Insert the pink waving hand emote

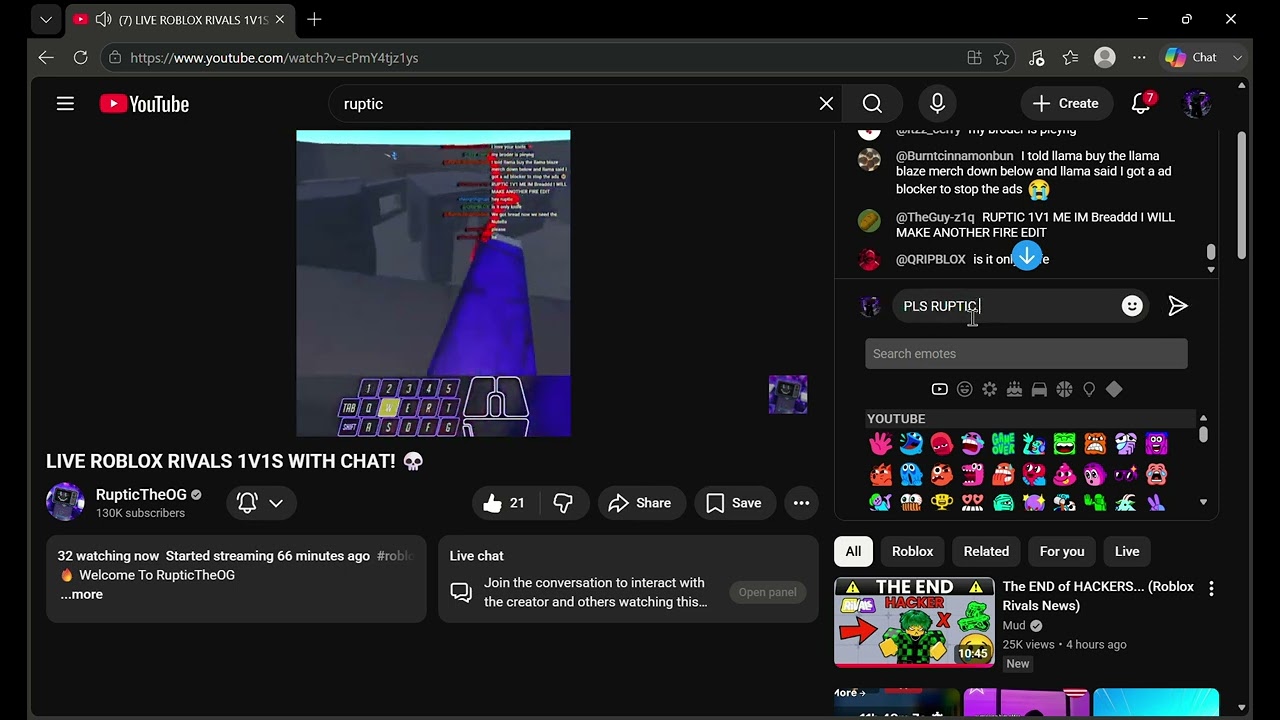[880, 443]
